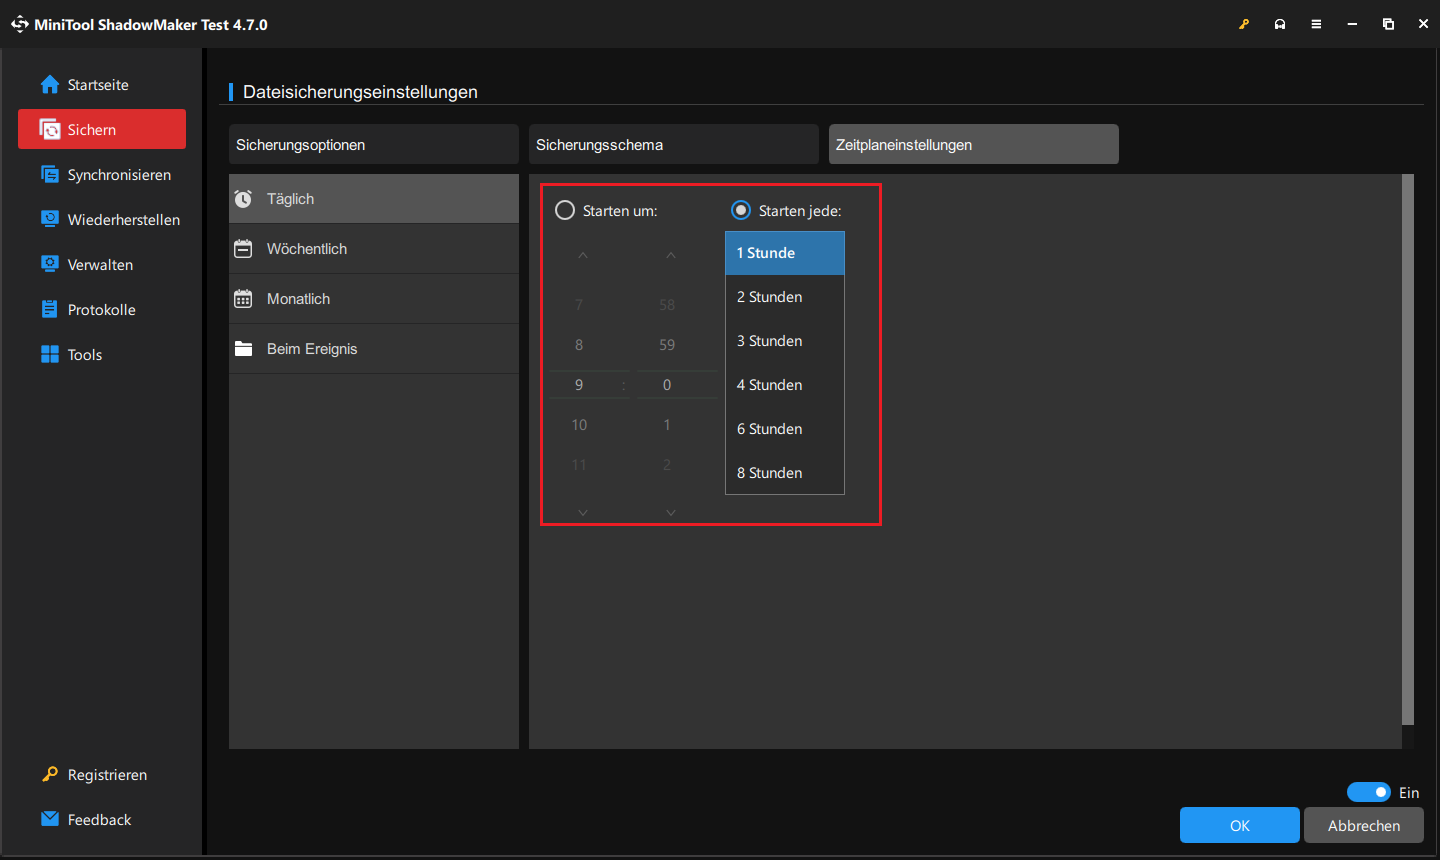Screen dimensions: 1440x860
Task: Click the Monatlich calendar icon
Action: (243, 299)
